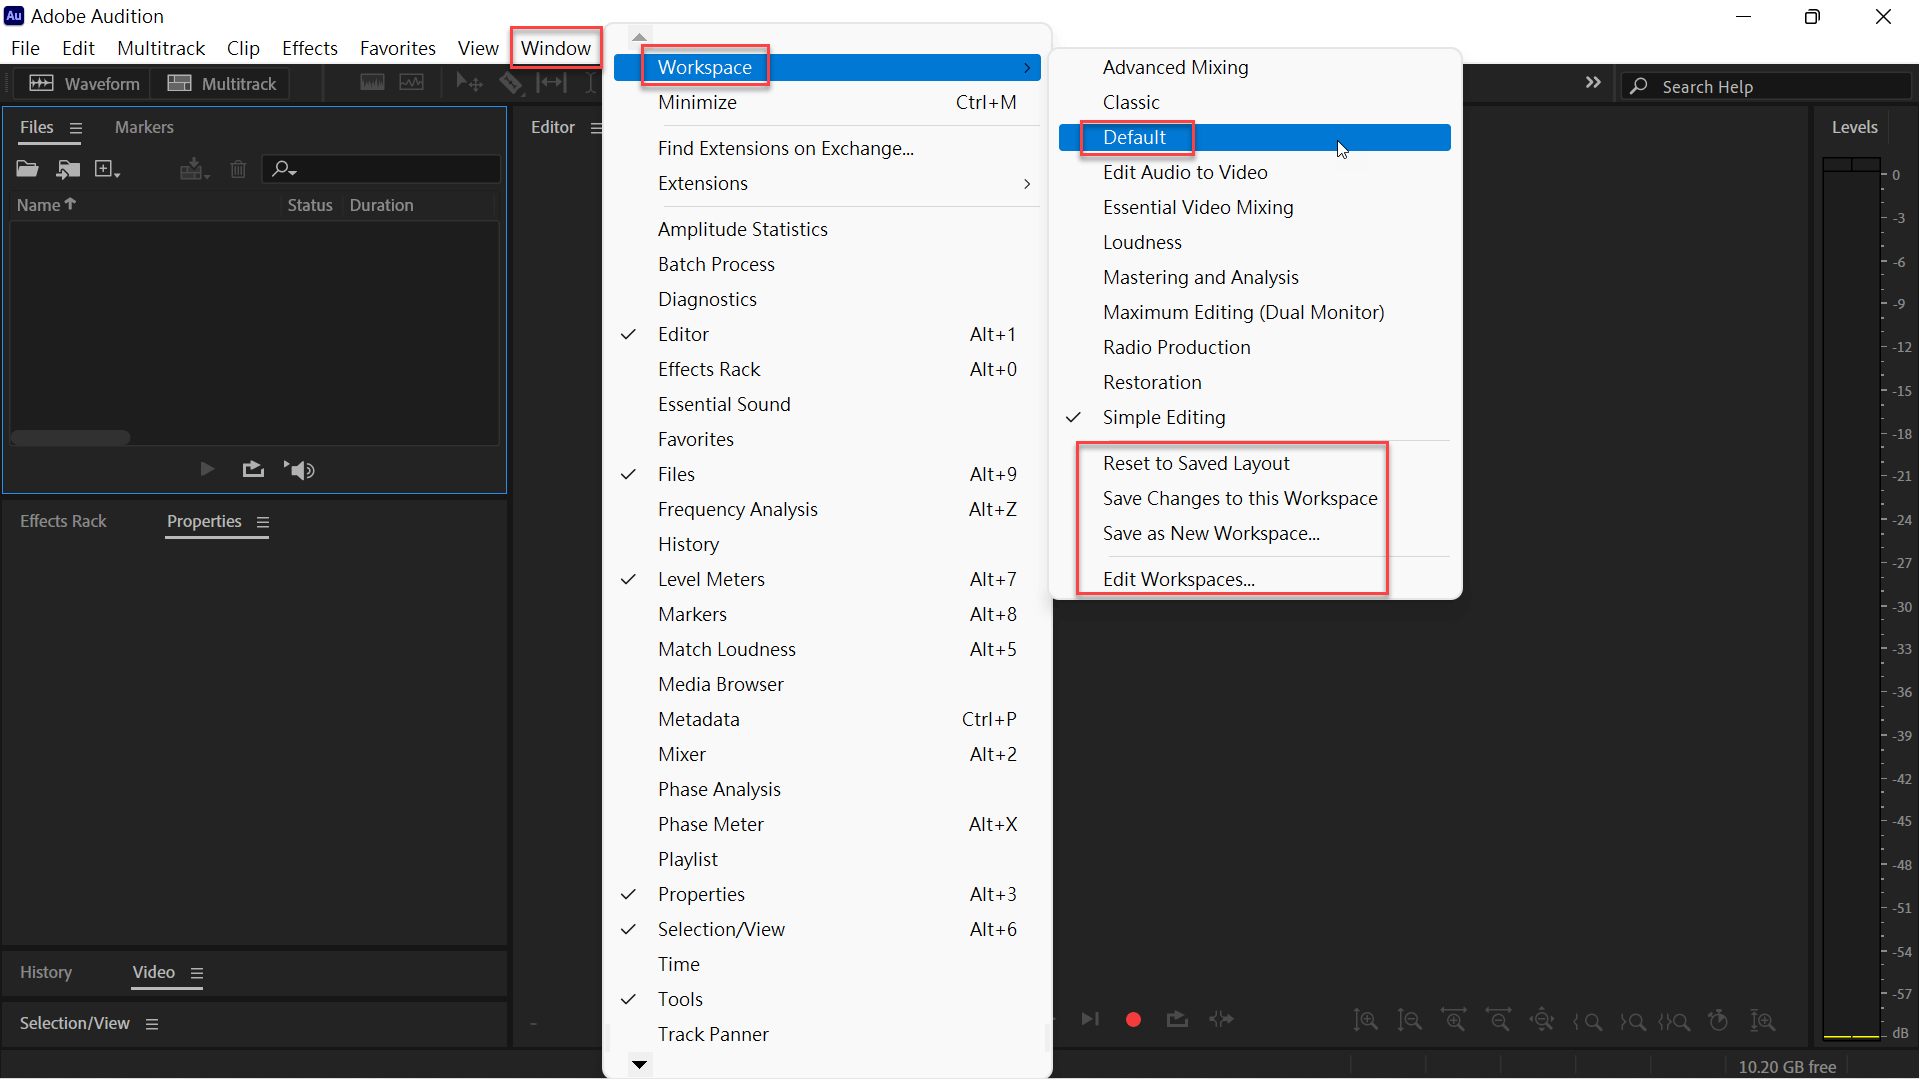The width and height of the screenshot is (1919, 1079).
Task: Choose the Classic workspace
Action: [x=1254, y=102]
